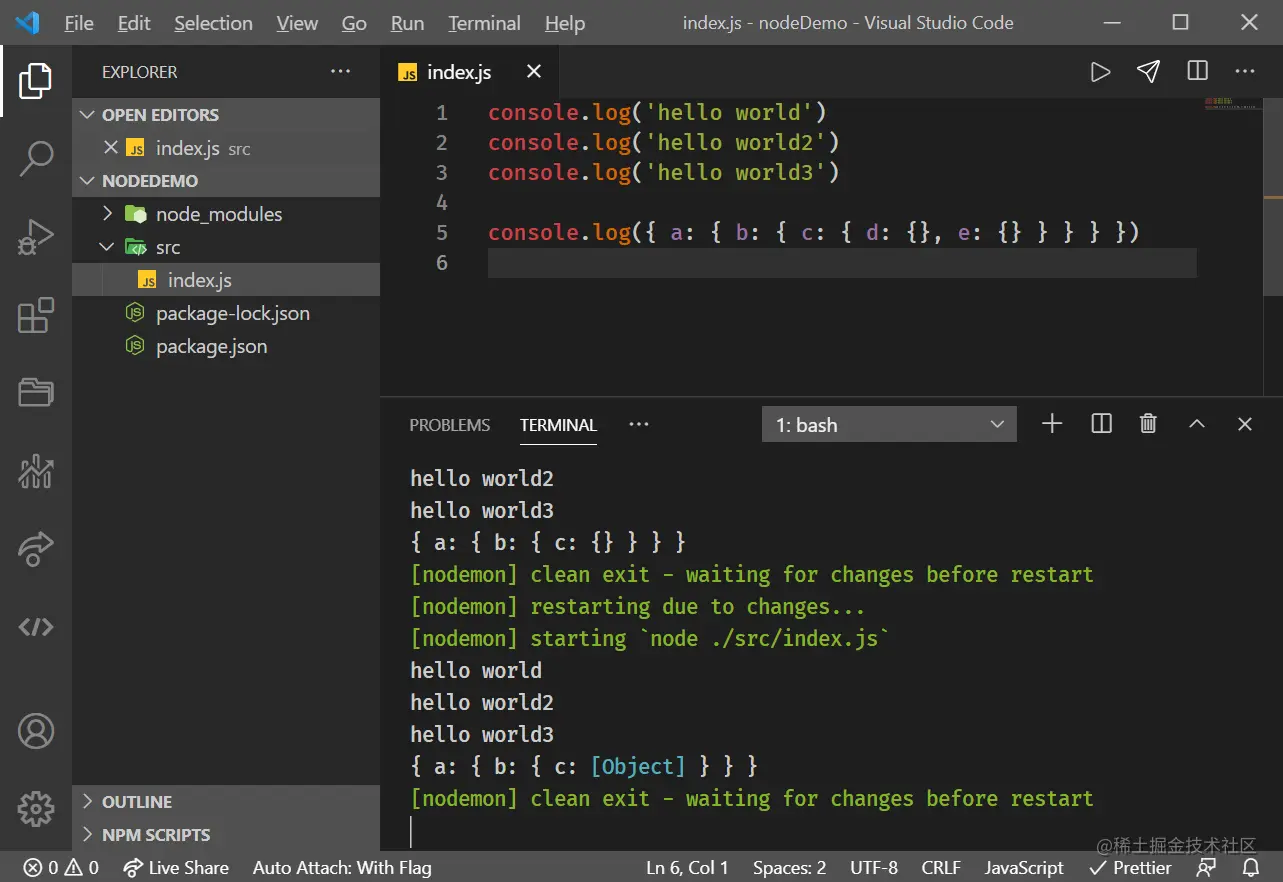Switch to the PROBLEMS panel tab
Image resolution: width=1283 pixels, height=882 pixels.
tap(450, 425)
